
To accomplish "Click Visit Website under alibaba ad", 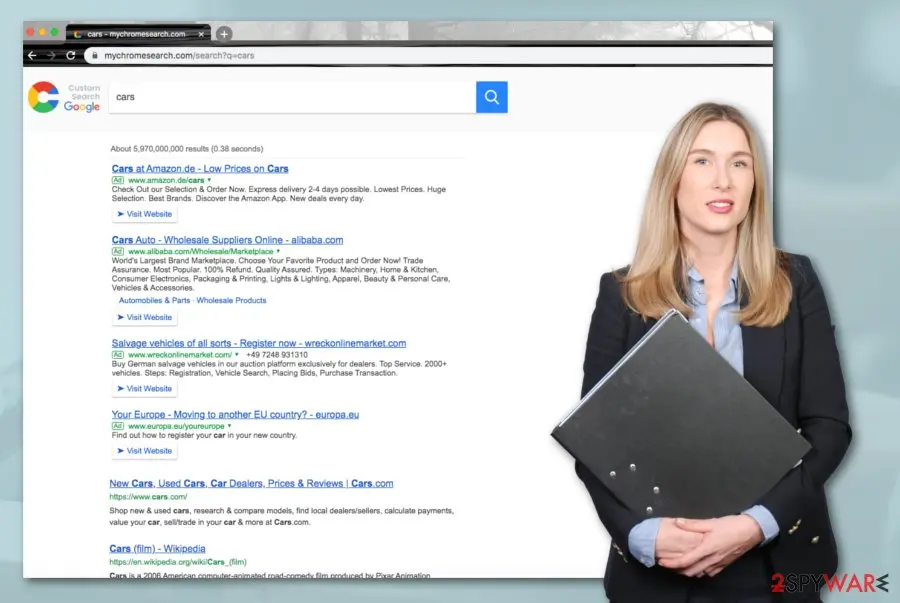I will pos(145,317).
